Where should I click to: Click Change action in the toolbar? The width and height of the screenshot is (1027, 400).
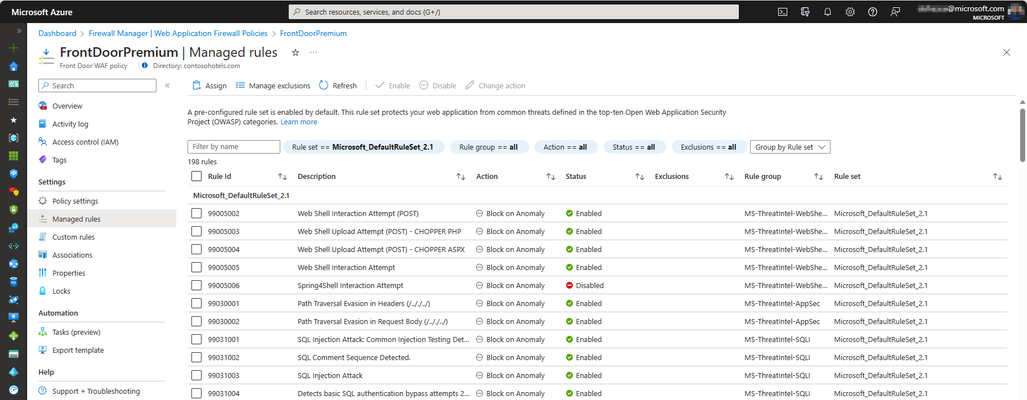(x=495, y=86)
